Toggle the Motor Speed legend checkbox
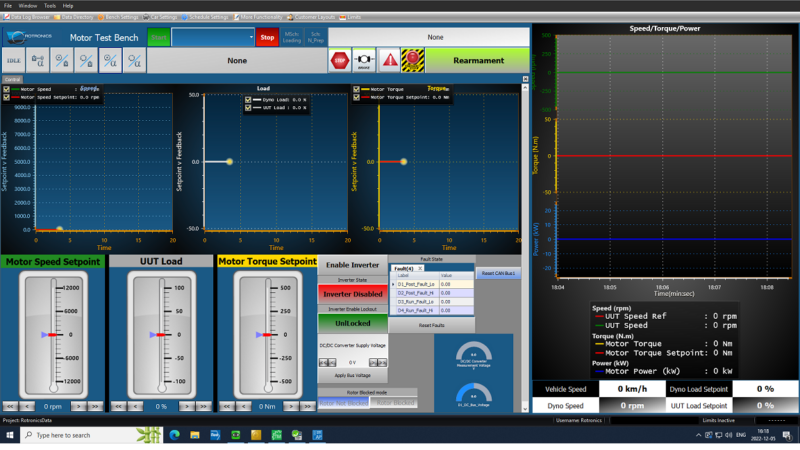Viewport: 800px width, 450px height. coord(7,89)
